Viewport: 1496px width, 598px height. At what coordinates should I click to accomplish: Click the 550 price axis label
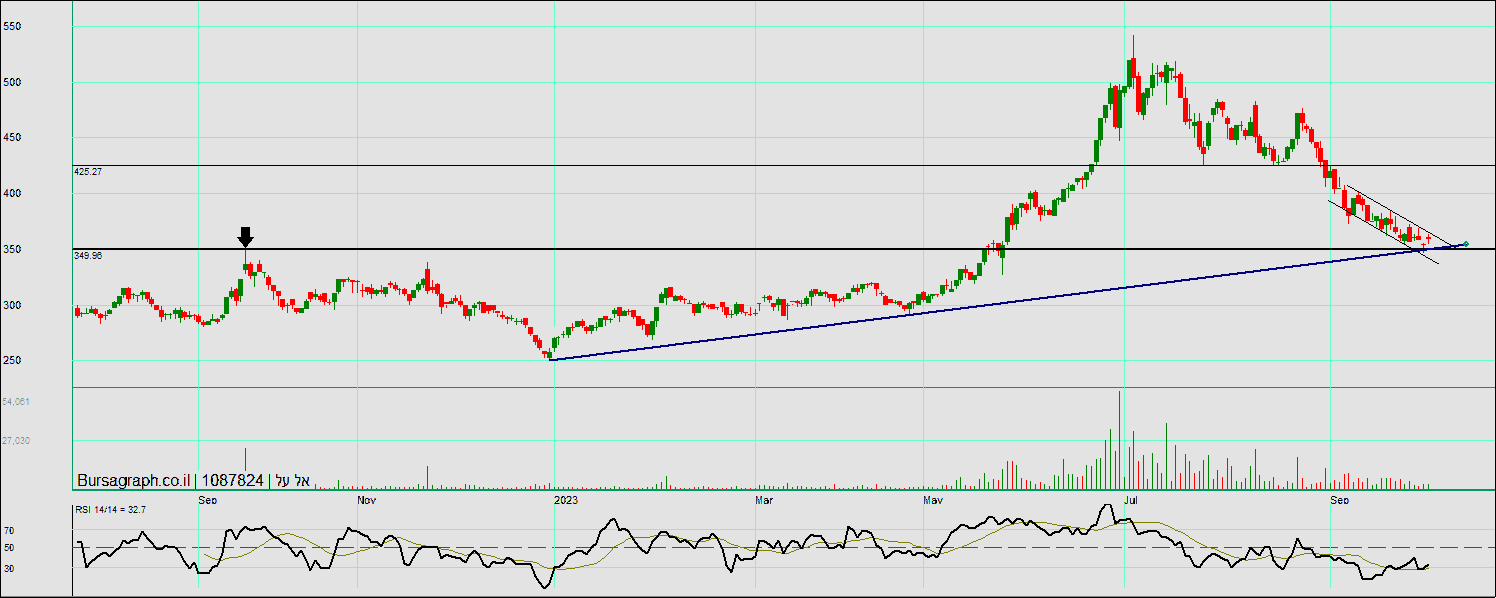click(12, 27)
